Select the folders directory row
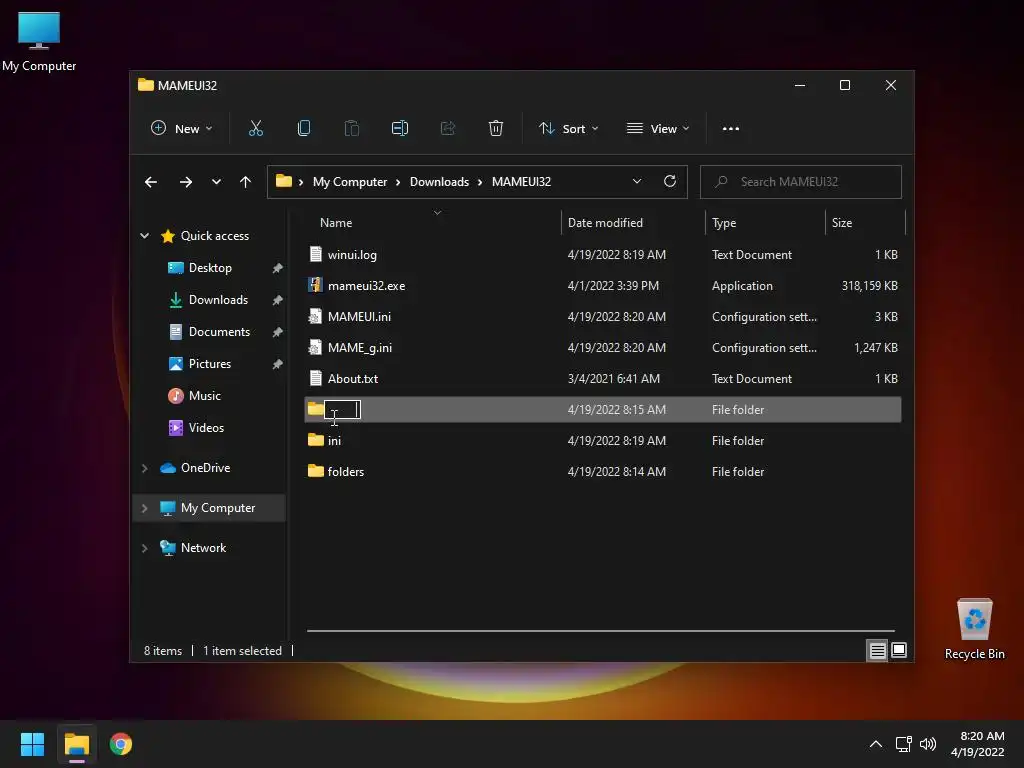This screenshot has height=768, width=1024. pyautogui.click(x=603, y=472)
